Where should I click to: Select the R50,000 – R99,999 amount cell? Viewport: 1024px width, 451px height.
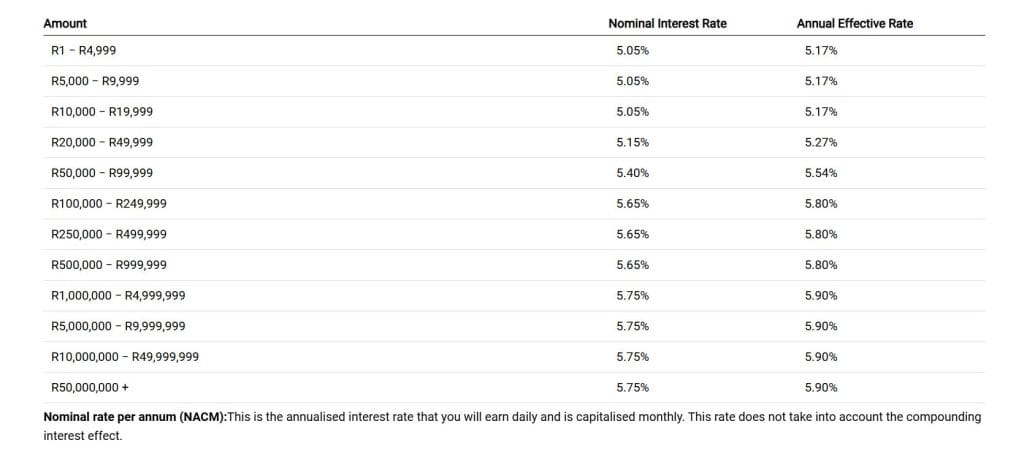101,173
